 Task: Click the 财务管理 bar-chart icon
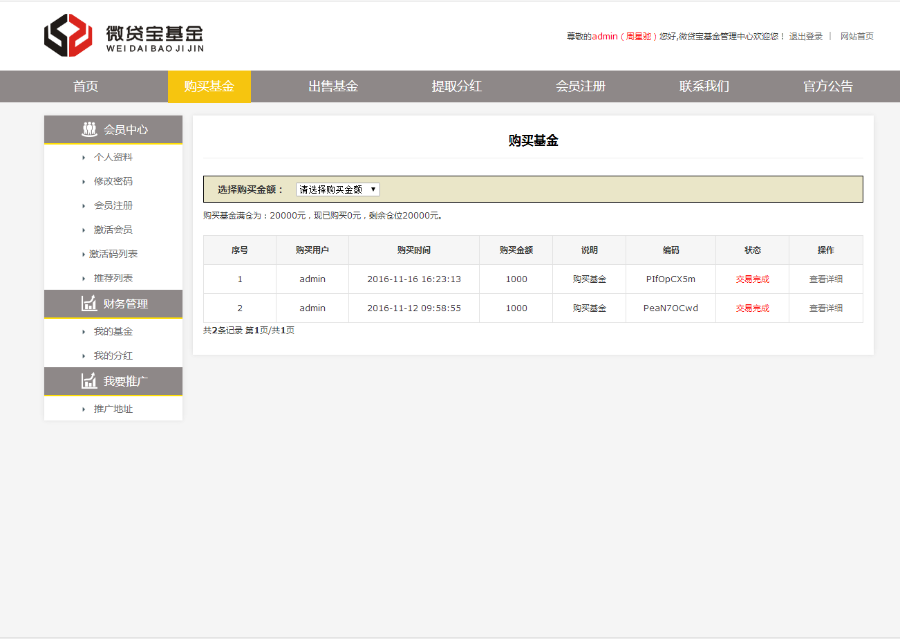[x=88, y=304]
